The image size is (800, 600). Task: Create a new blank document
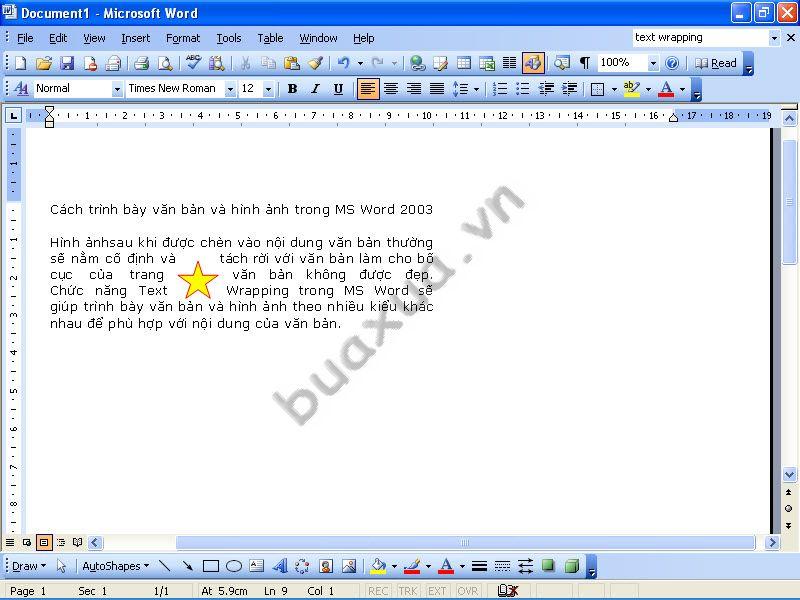tap(20, 63)
